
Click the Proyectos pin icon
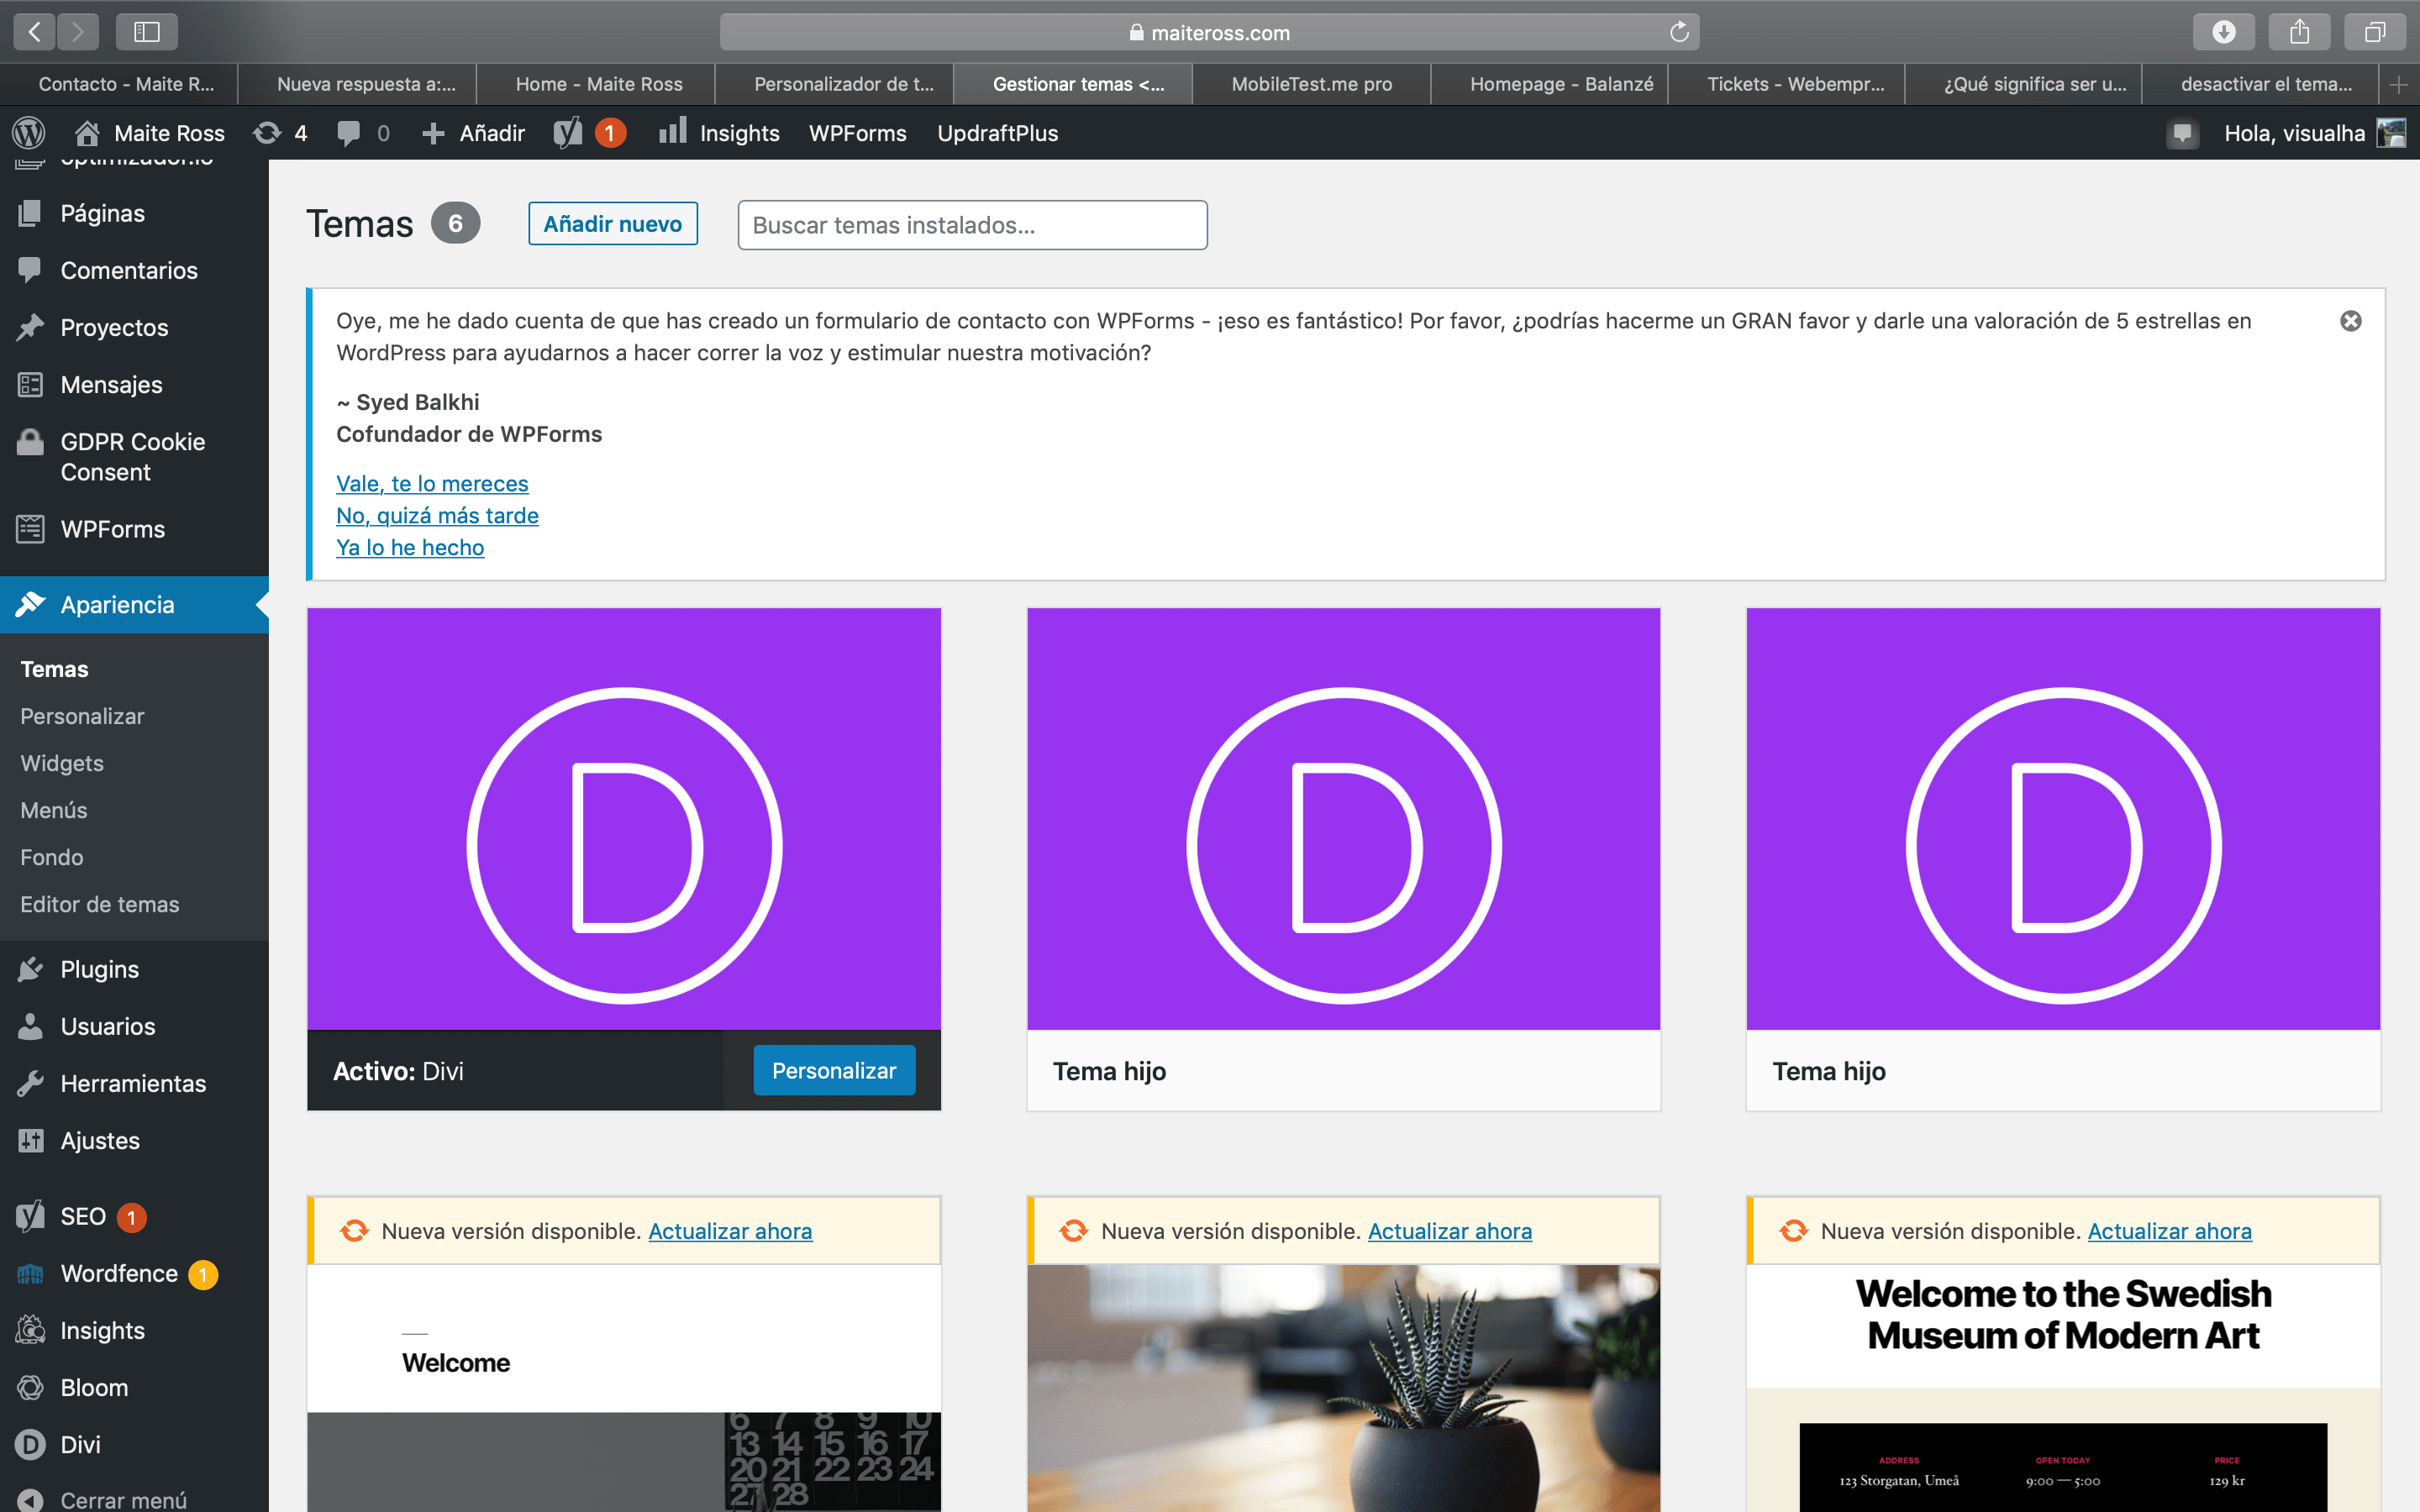30,327
